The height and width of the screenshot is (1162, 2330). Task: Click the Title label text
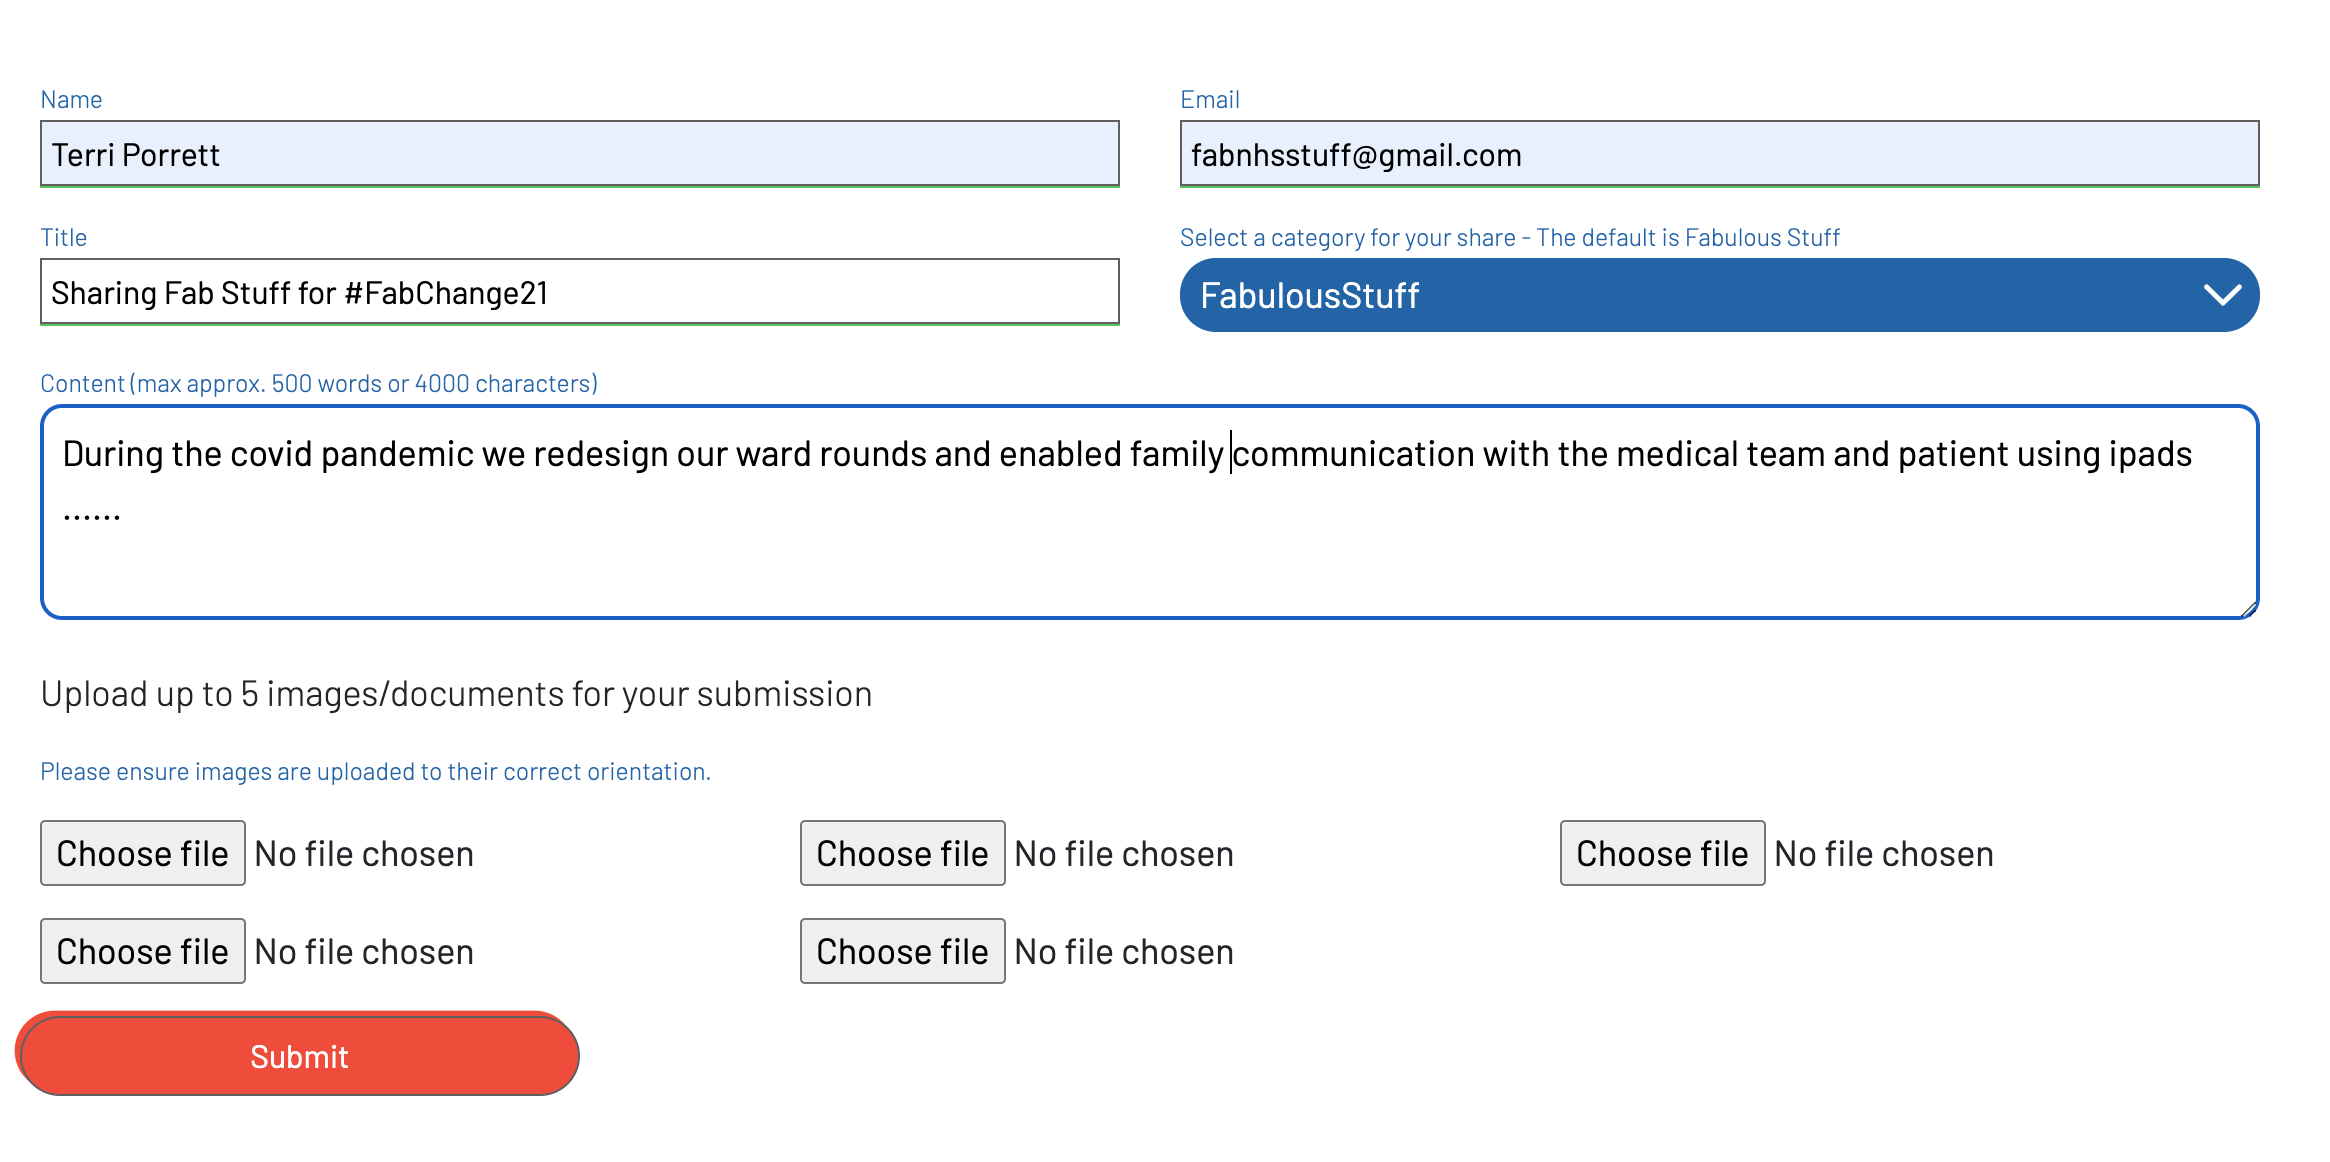[63, 238]
